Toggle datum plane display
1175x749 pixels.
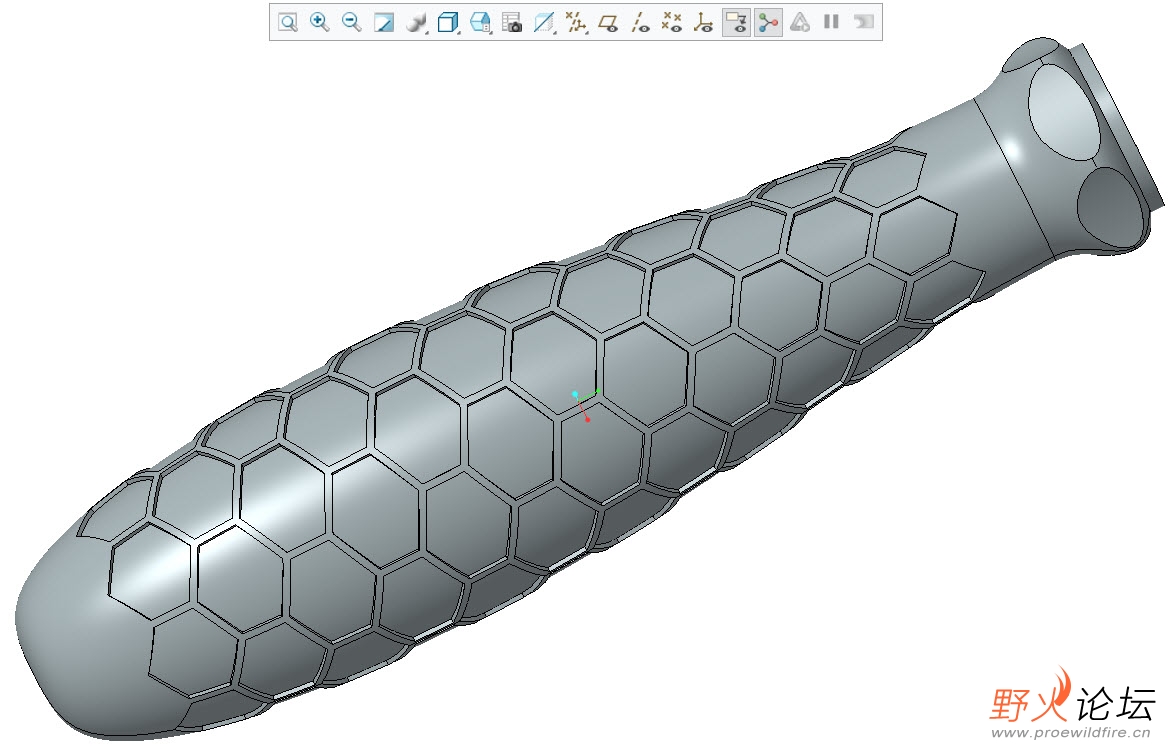[608, 22]
